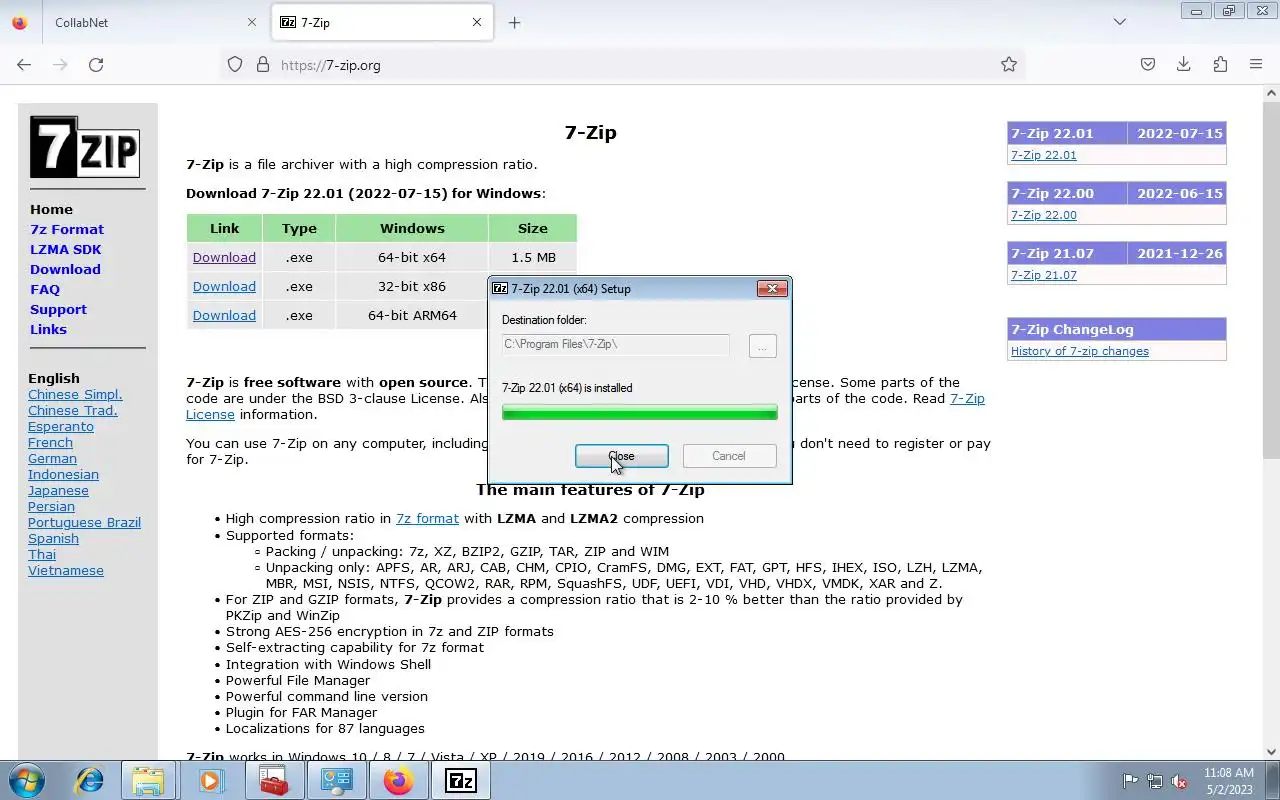The image size is (1280, 800).
Task: Open a new tab with plus icon
Action: [514, 22]
